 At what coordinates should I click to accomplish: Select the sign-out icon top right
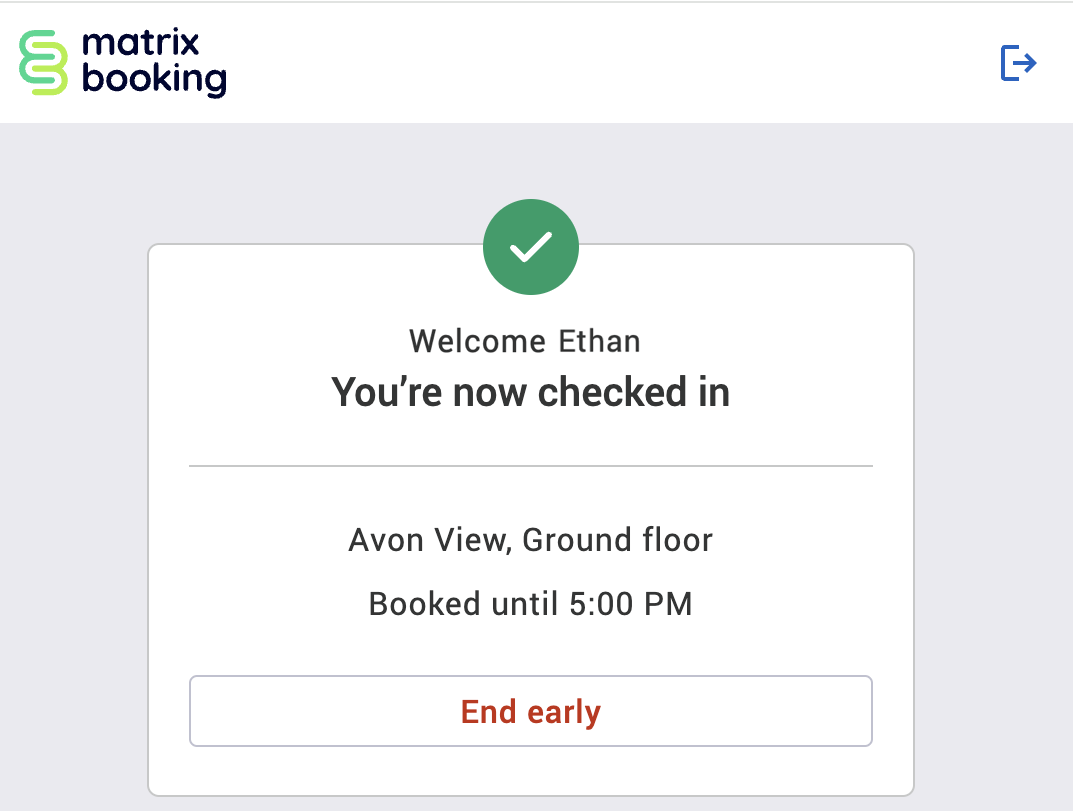tap(1018, 63)
